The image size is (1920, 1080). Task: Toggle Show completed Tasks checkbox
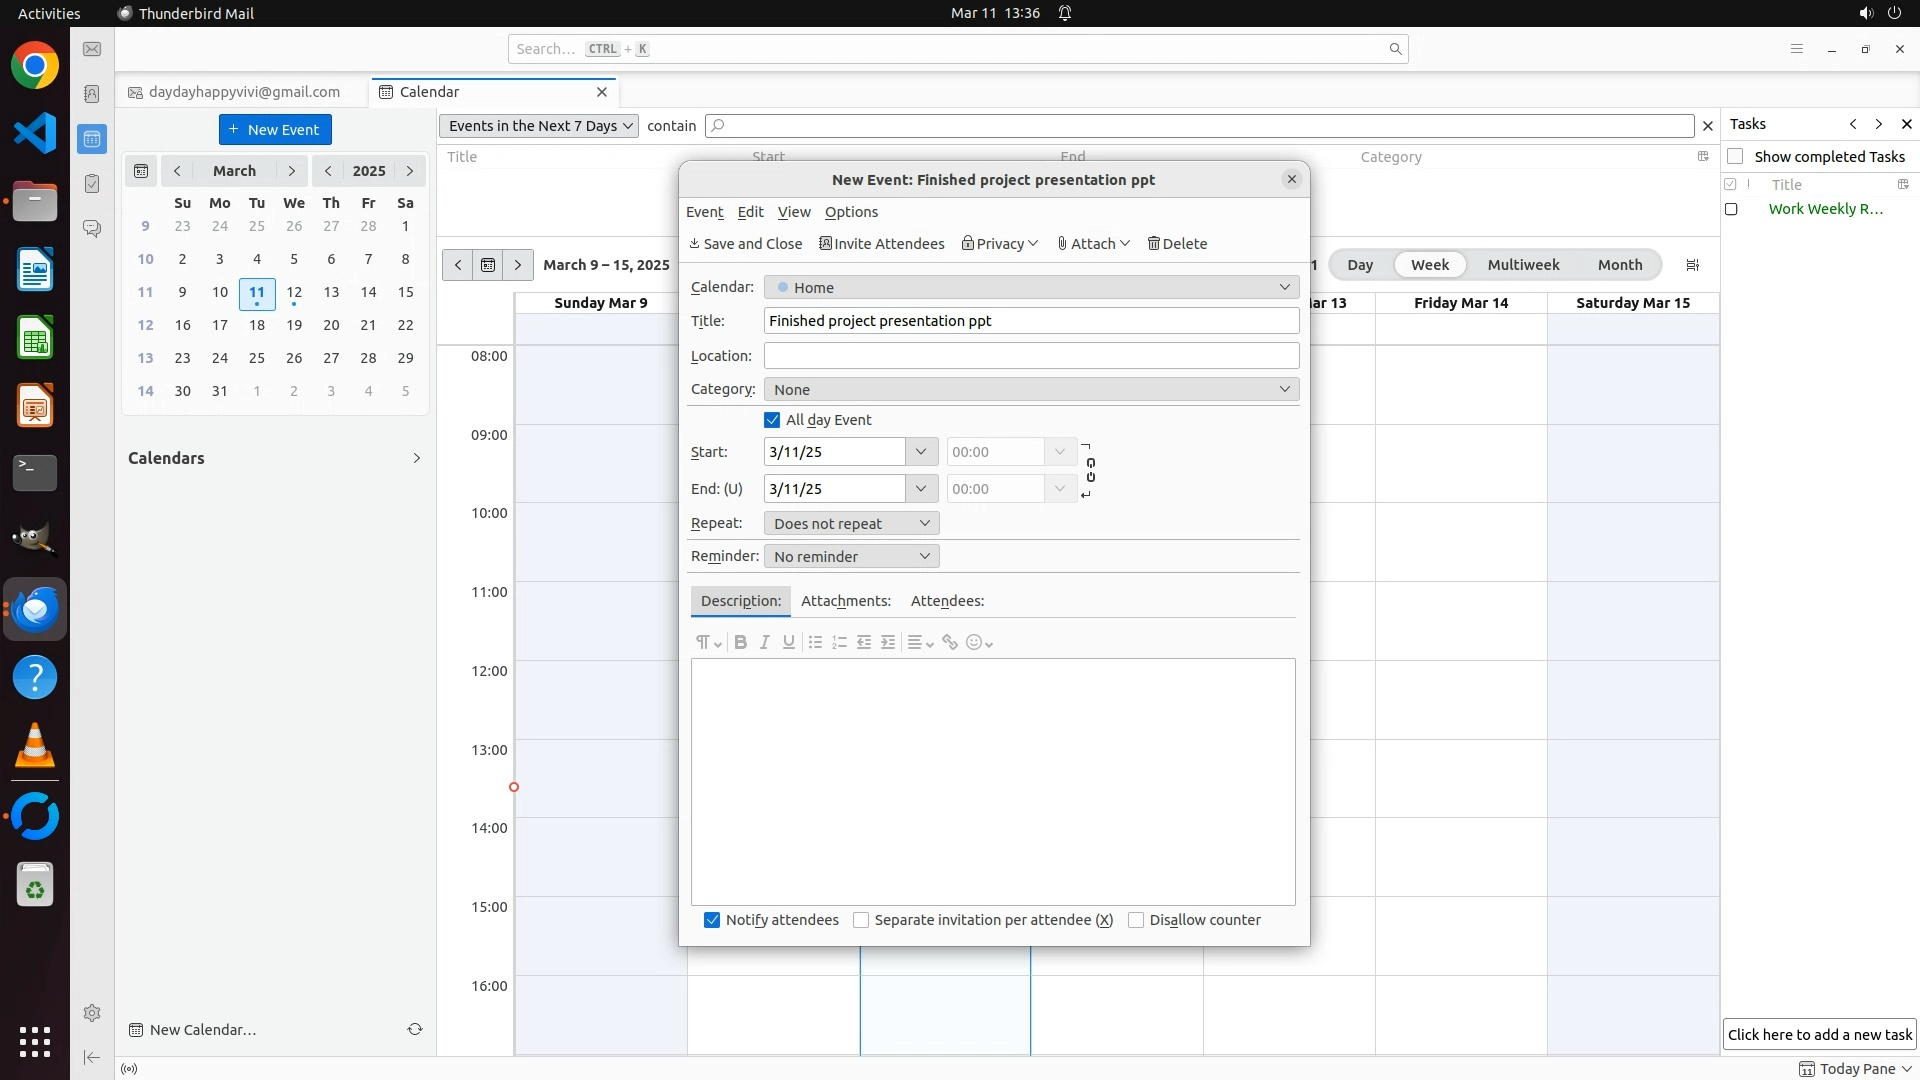(x=1735, y=157)
